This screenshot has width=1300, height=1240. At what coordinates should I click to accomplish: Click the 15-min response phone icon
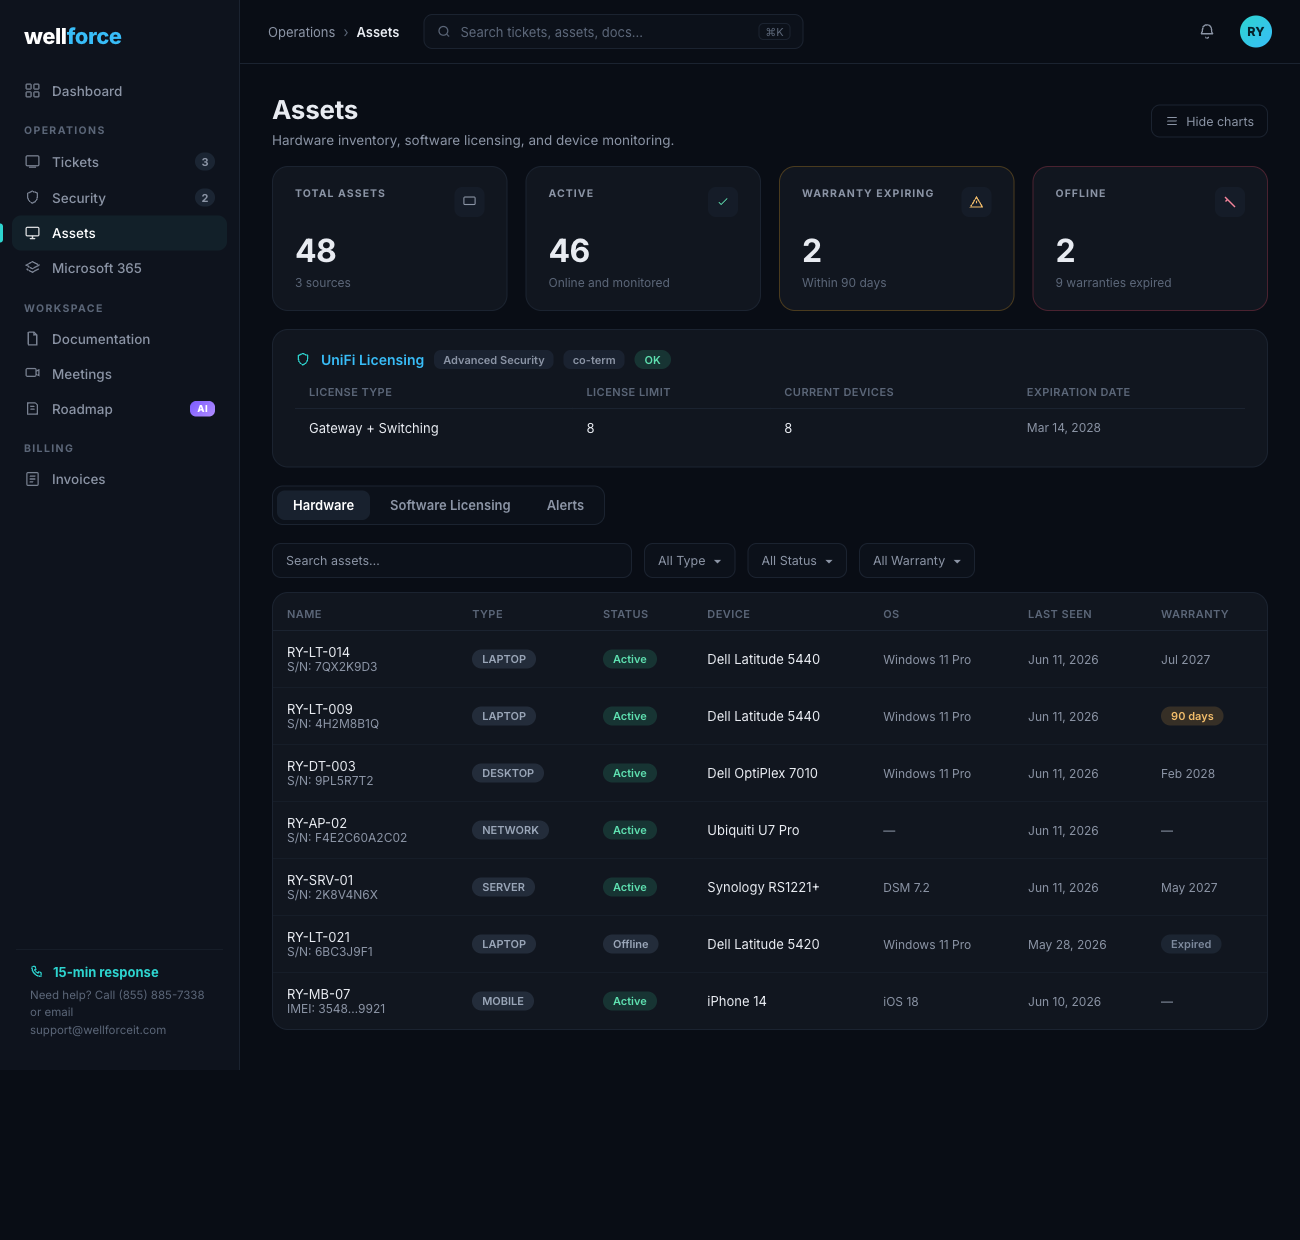(x=37, y=972)
